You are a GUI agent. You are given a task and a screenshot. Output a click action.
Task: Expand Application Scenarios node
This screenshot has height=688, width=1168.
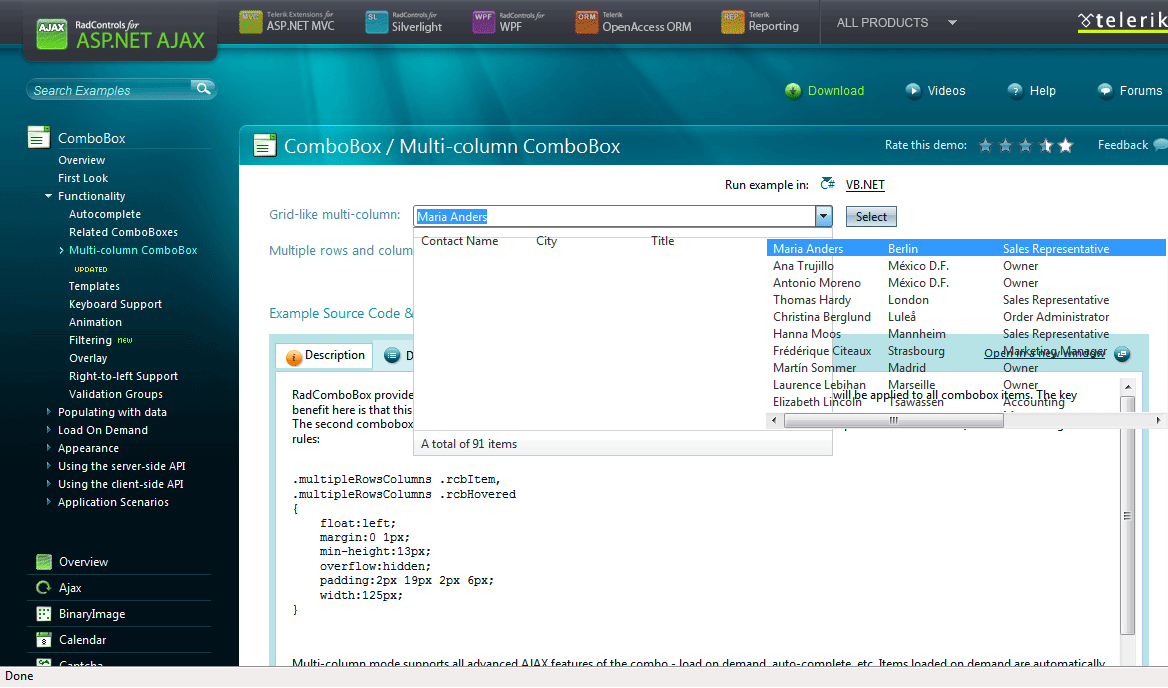[x=48, y=501]
